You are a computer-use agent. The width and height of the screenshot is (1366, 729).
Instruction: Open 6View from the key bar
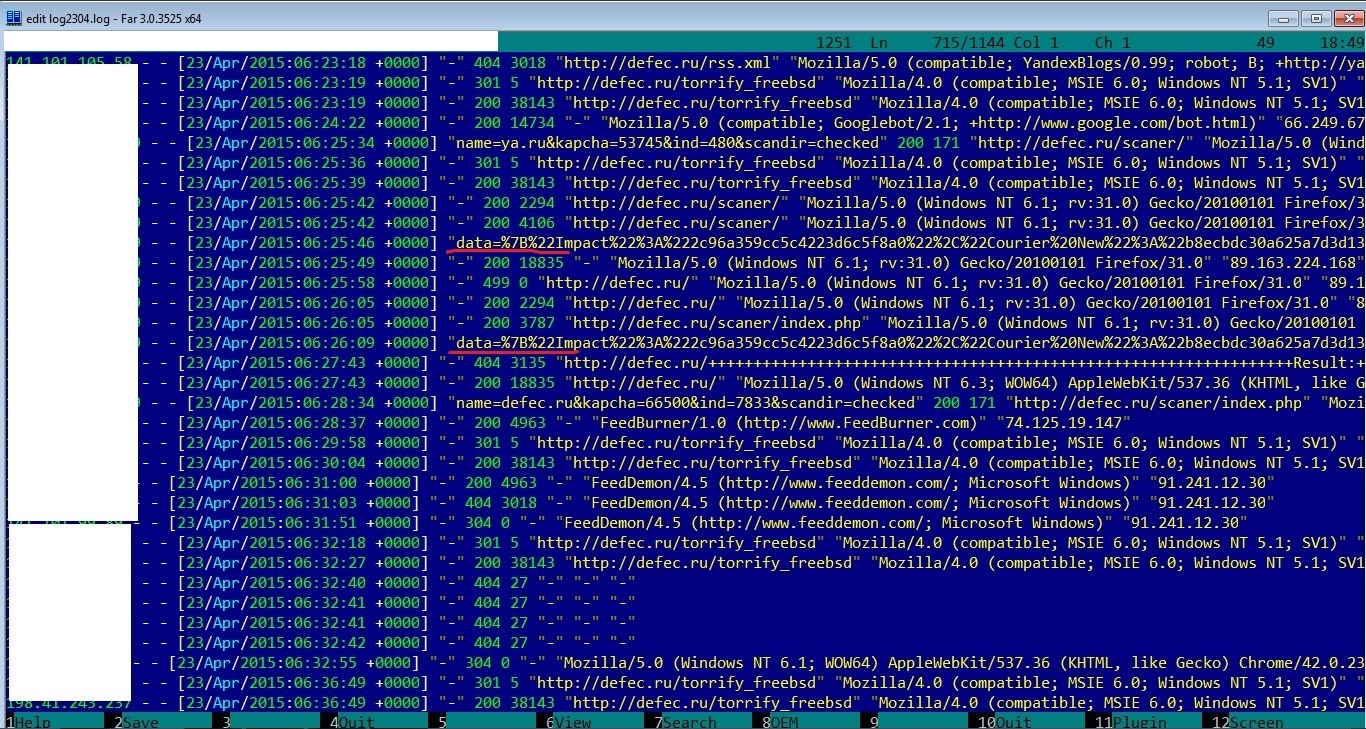point(568,722)
